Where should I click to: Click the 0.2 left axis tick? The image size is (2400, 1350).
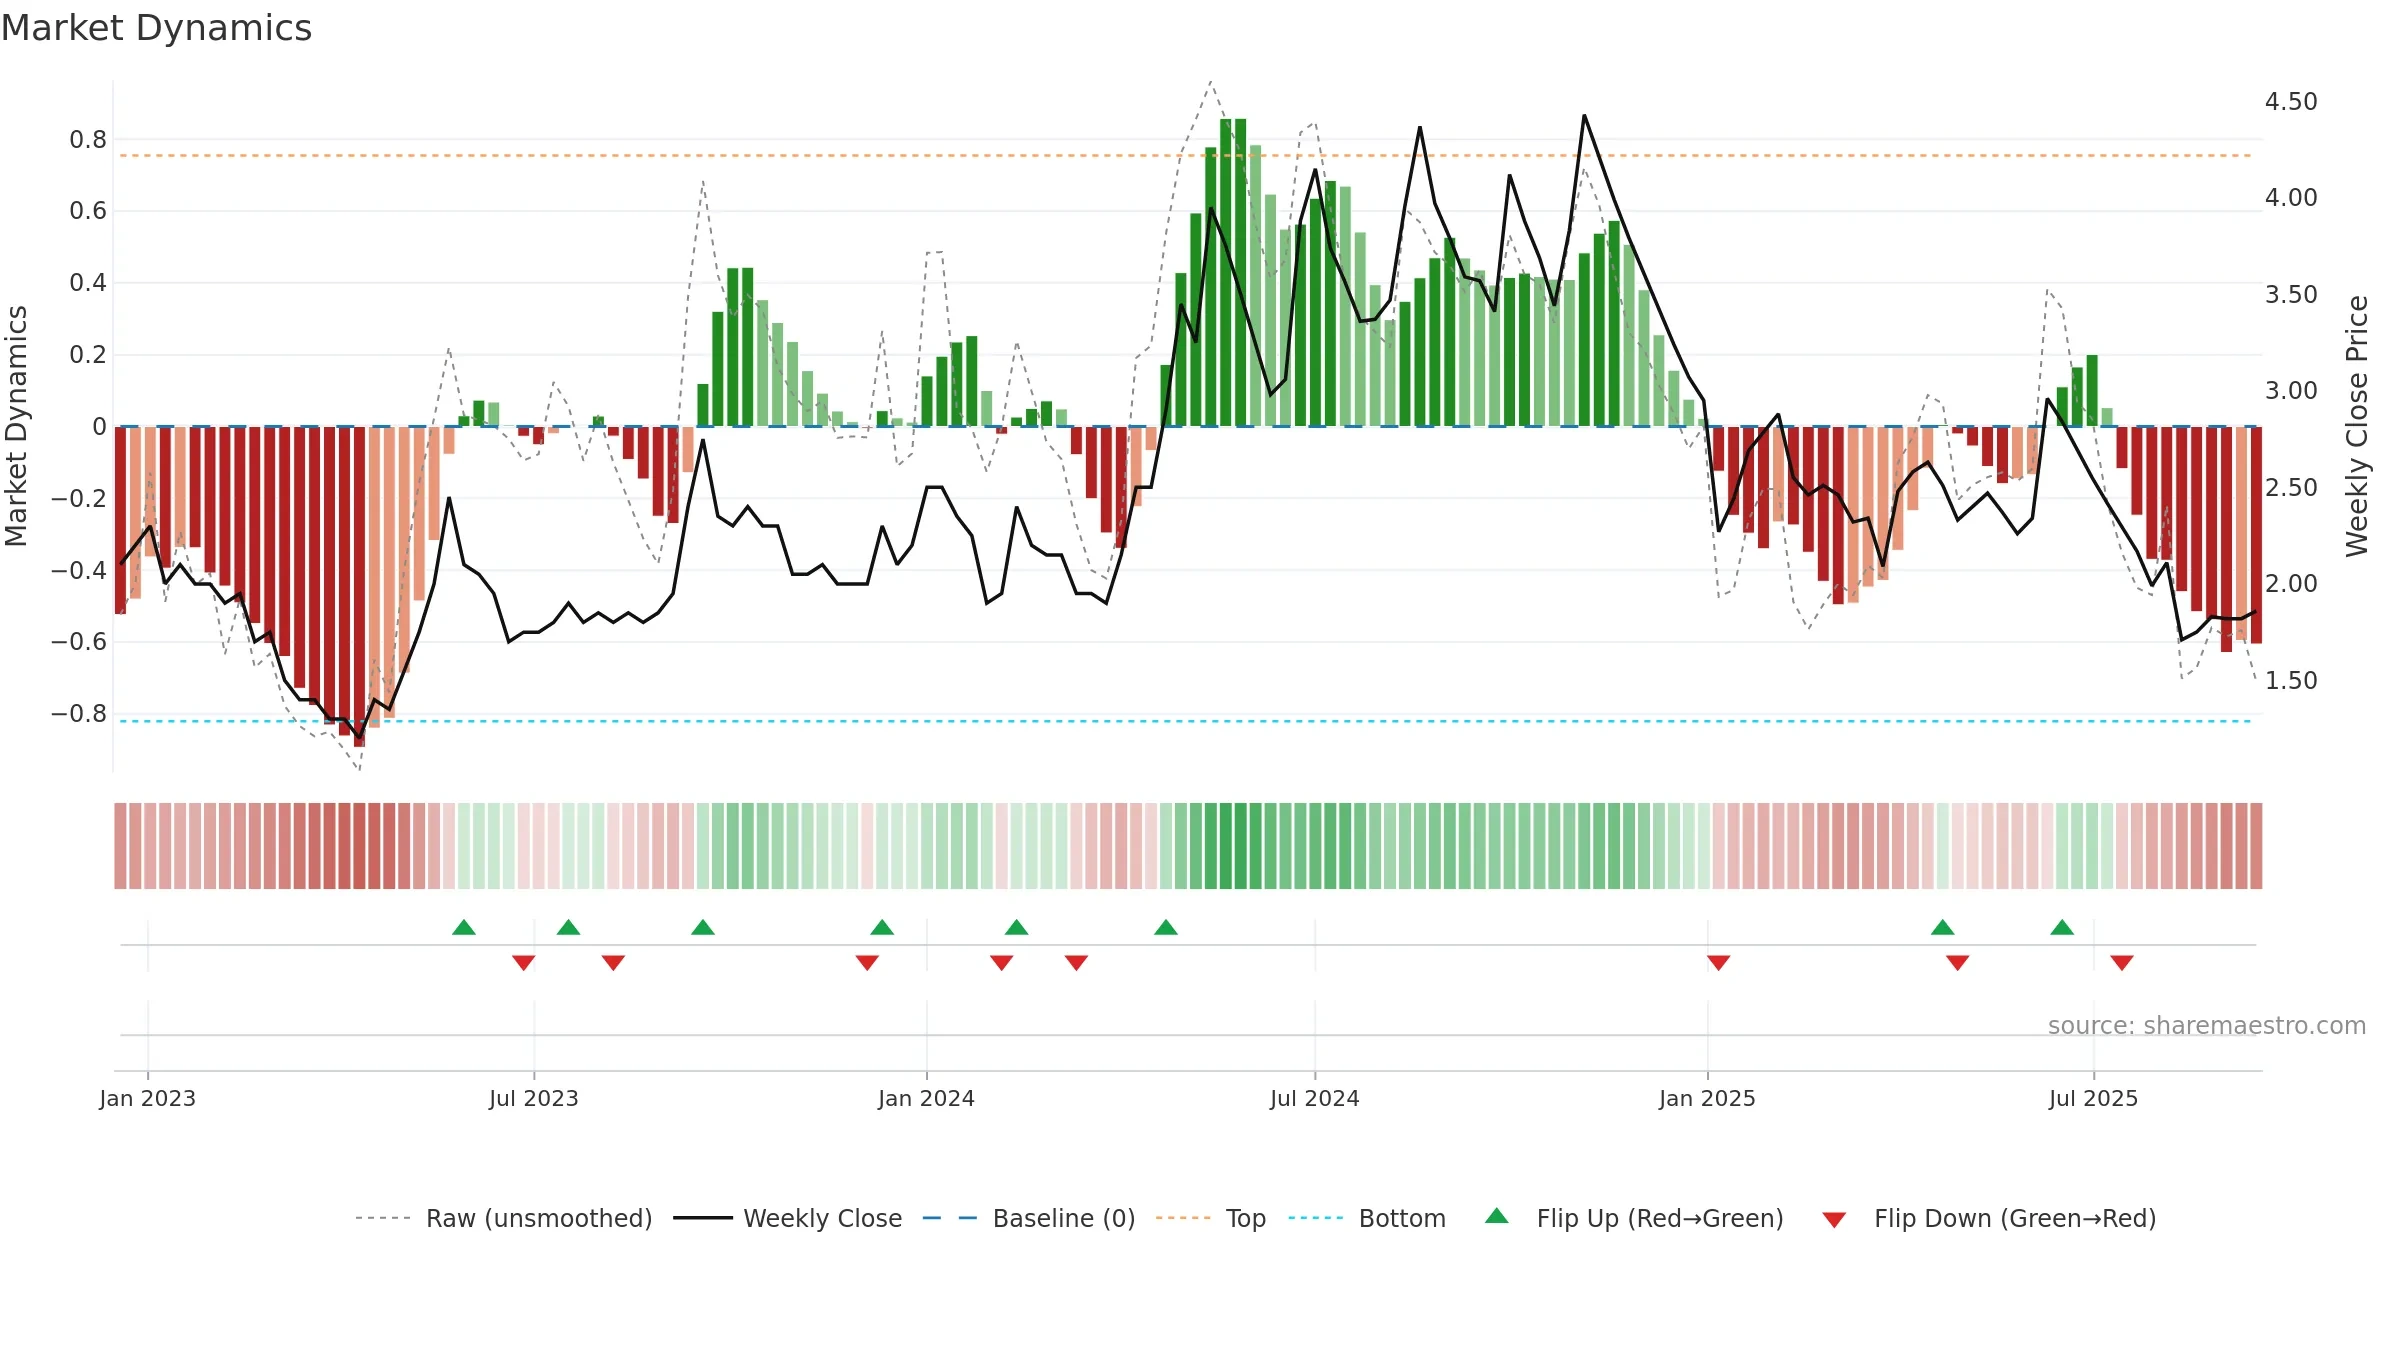click(88, 355)
